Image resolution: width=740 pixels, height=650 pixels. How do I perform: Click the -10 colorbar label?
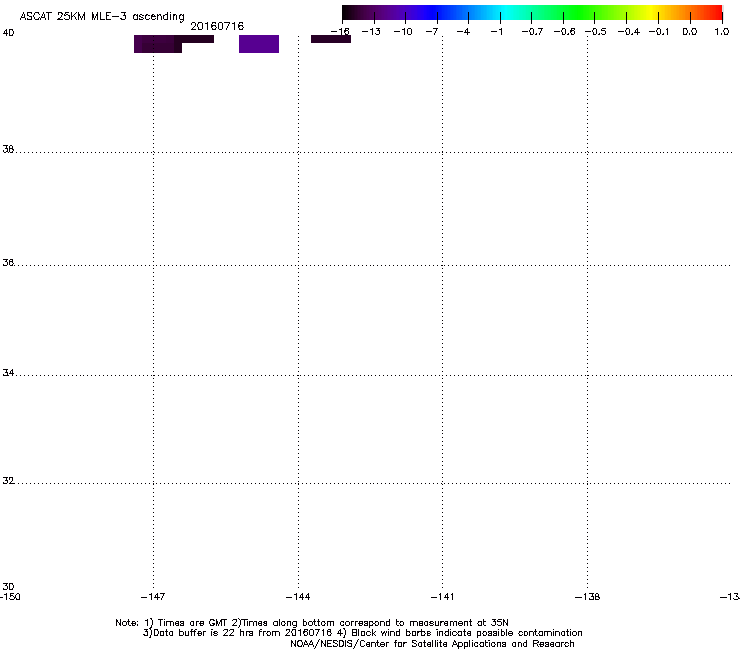(403, 32)
